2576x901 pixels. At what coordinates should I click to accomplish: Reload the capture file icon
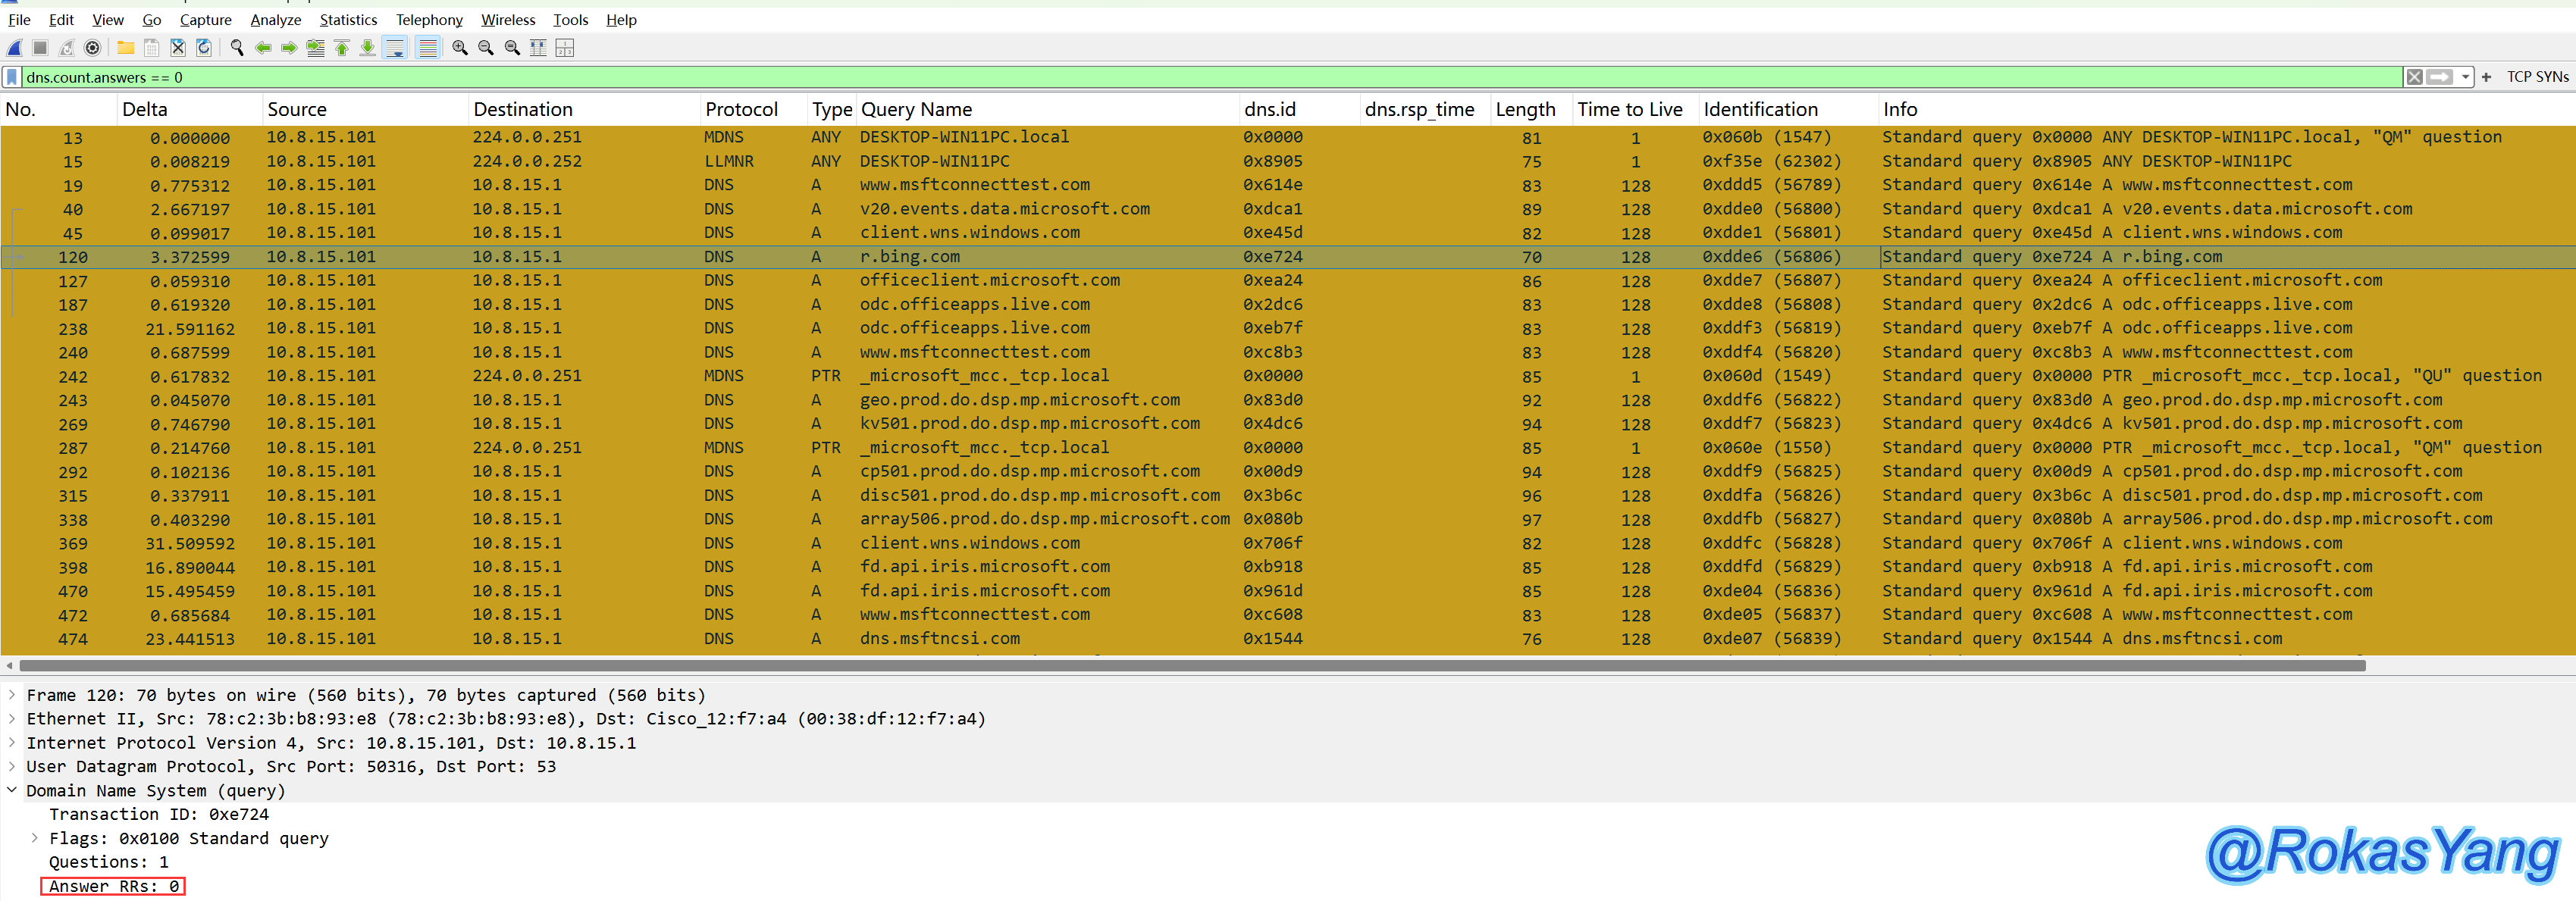[x=204, y=47]
